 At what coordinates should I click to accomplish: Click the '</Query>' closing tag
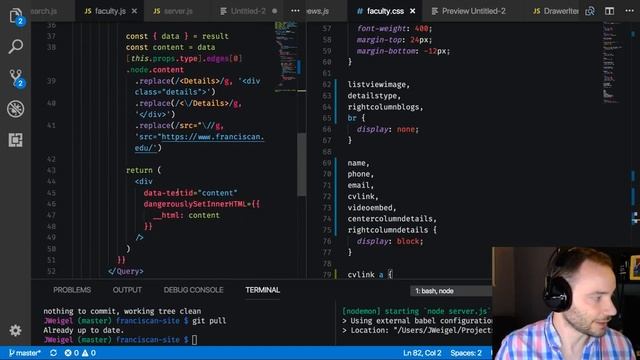click(126, 271)
